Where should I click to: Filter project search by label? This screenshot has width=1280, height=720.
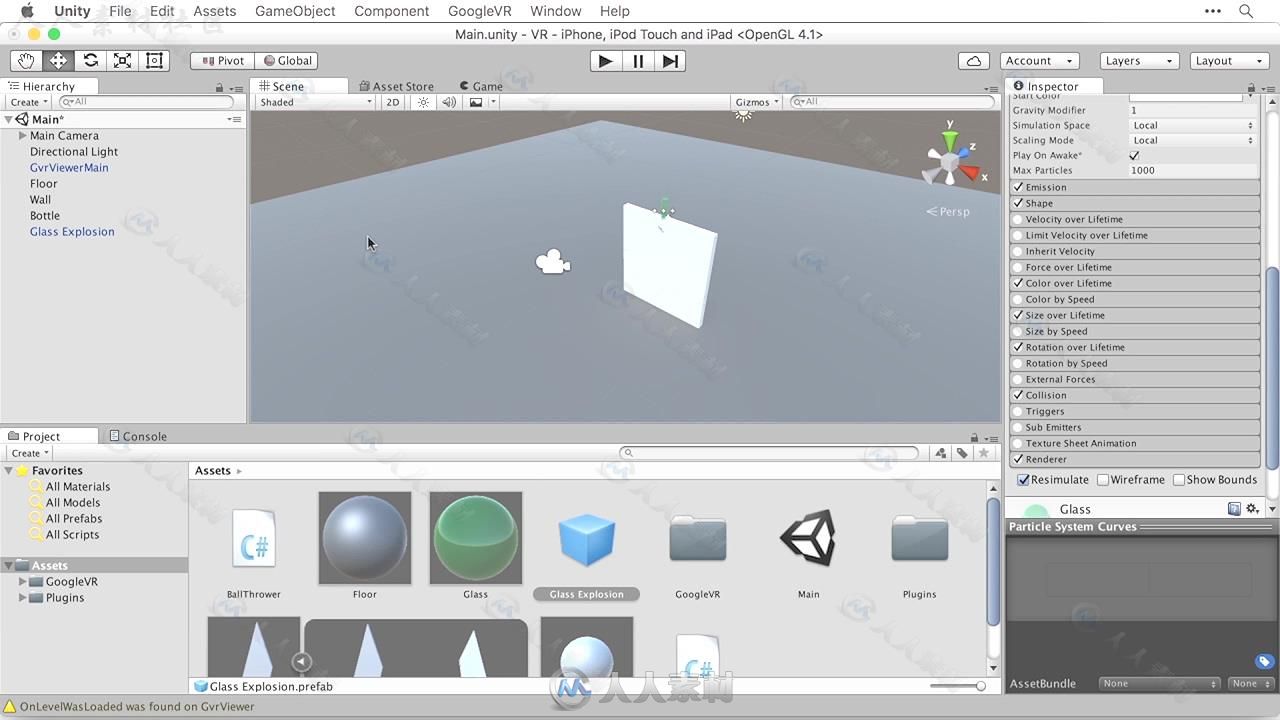[x=962, y=453]
